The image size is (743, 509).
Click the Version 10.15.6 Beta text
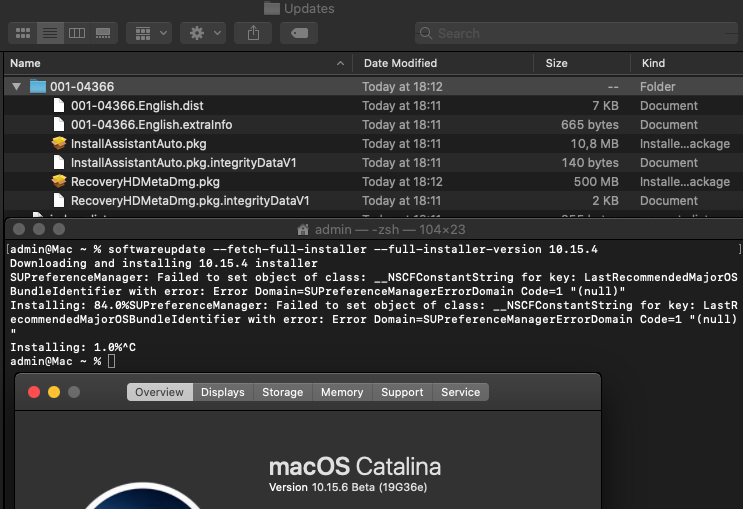pyautogui.click(x=348, y=487)
